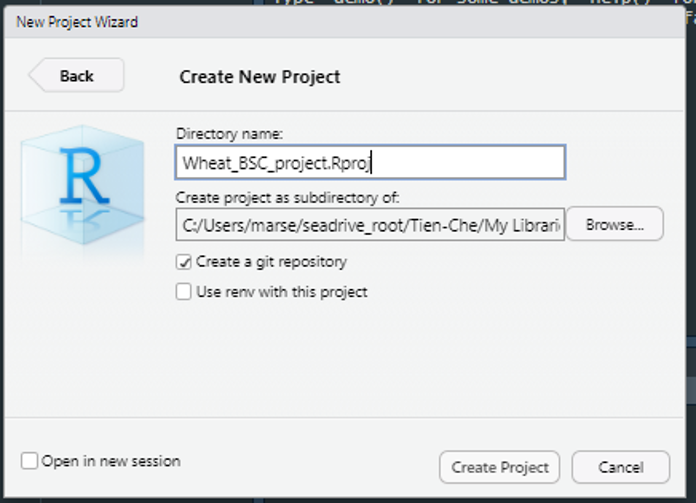Click the 'Open in new session' label text
696x503 pixels.
(111, 461)
